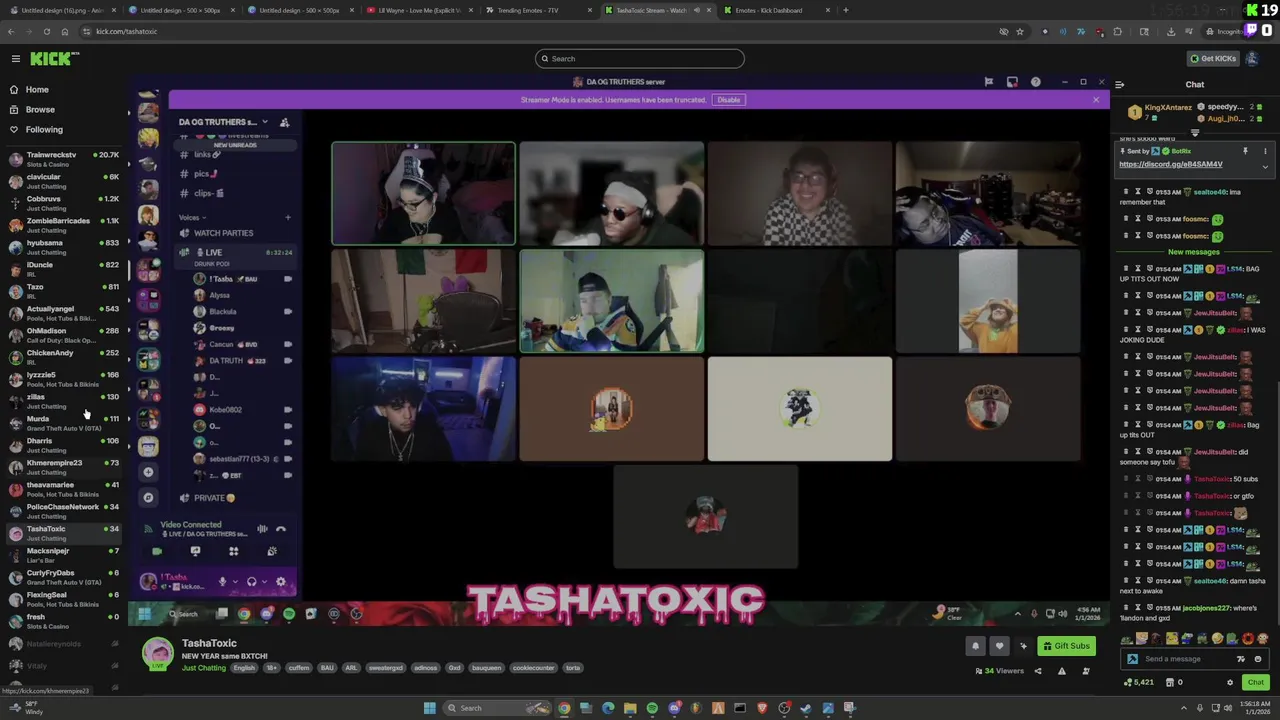1280x720 pixels.
Task: Open the Kick hamburger menu
Action: pos(16,59)
